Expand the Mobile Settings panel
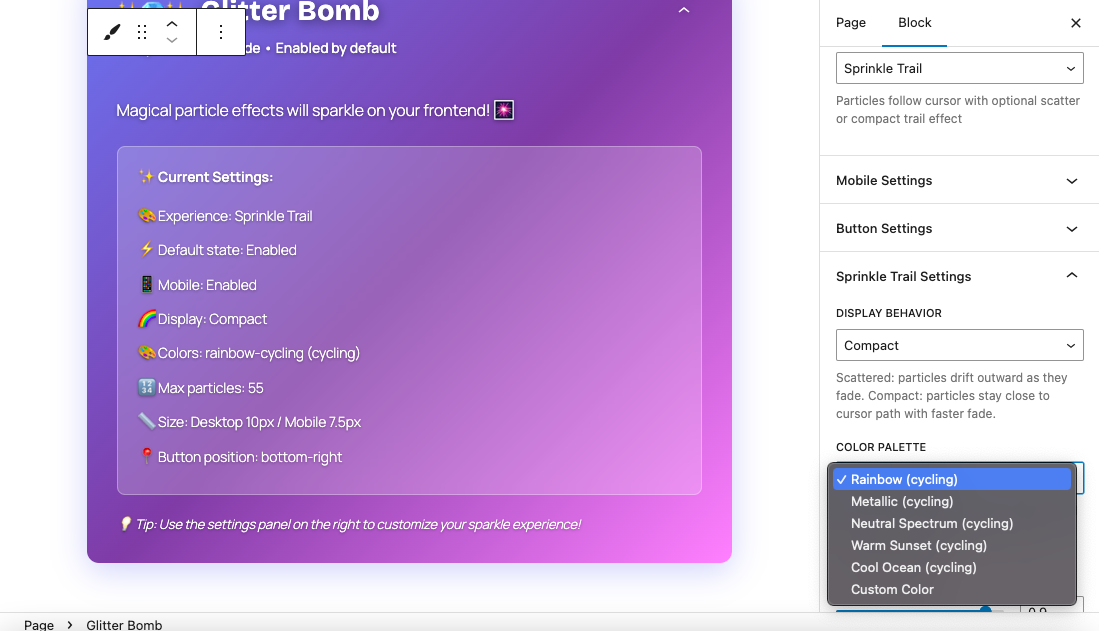Image resolution: width=1099 pixels, height=631 pixels. [x=958, y=181]
